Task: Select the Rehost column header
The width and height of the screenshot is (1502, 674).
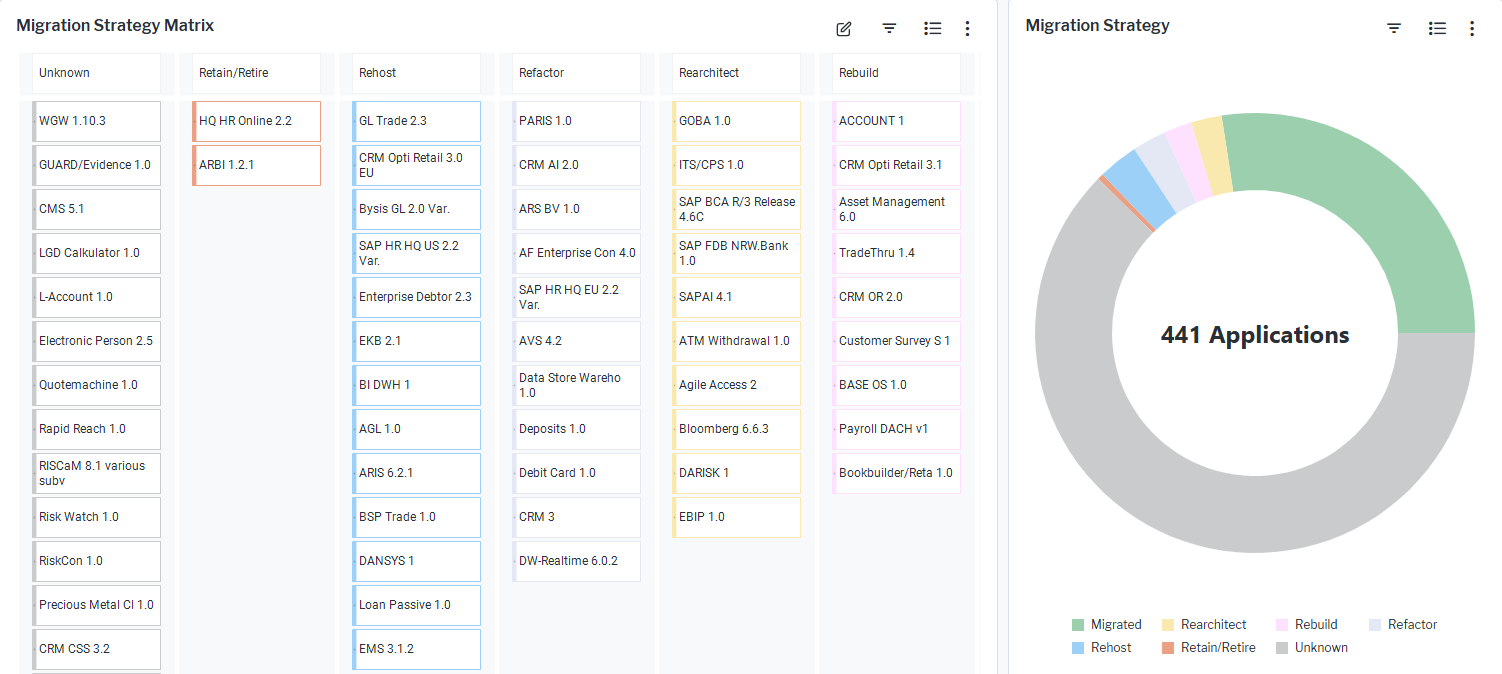Action: click(416, 73)
